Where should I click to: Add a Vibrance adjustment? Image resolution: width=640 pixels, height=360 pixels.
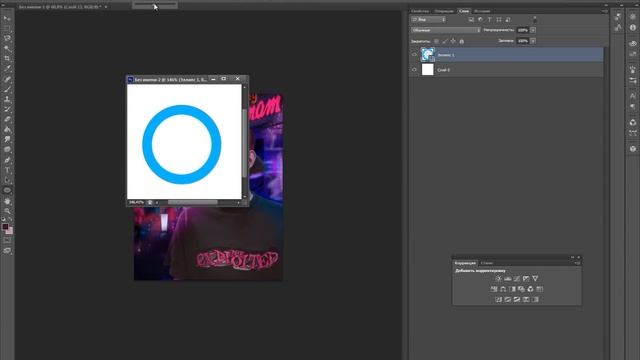coord(535,278)
